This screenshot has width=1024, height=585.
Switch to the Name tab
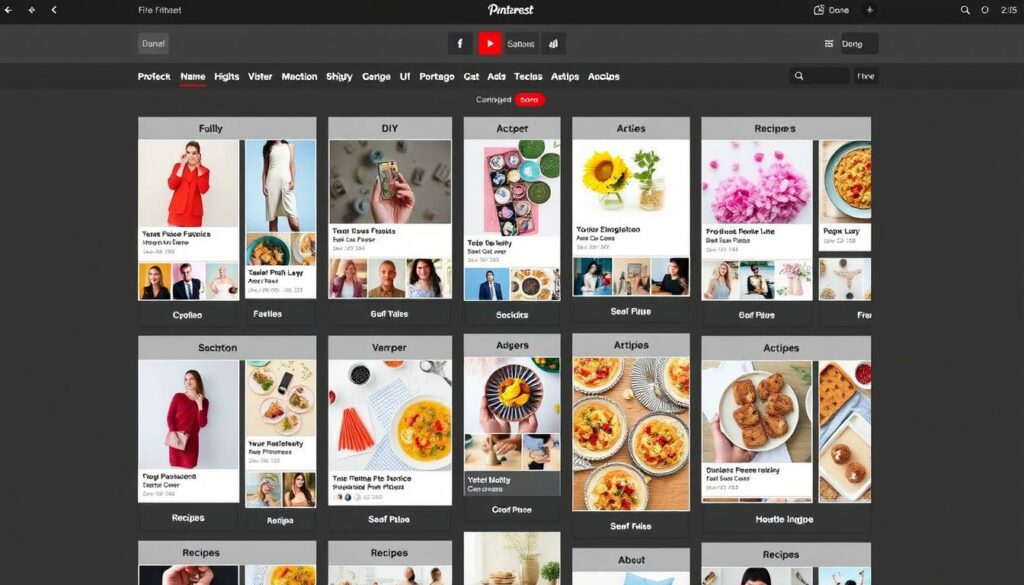[x=192, y=76]
